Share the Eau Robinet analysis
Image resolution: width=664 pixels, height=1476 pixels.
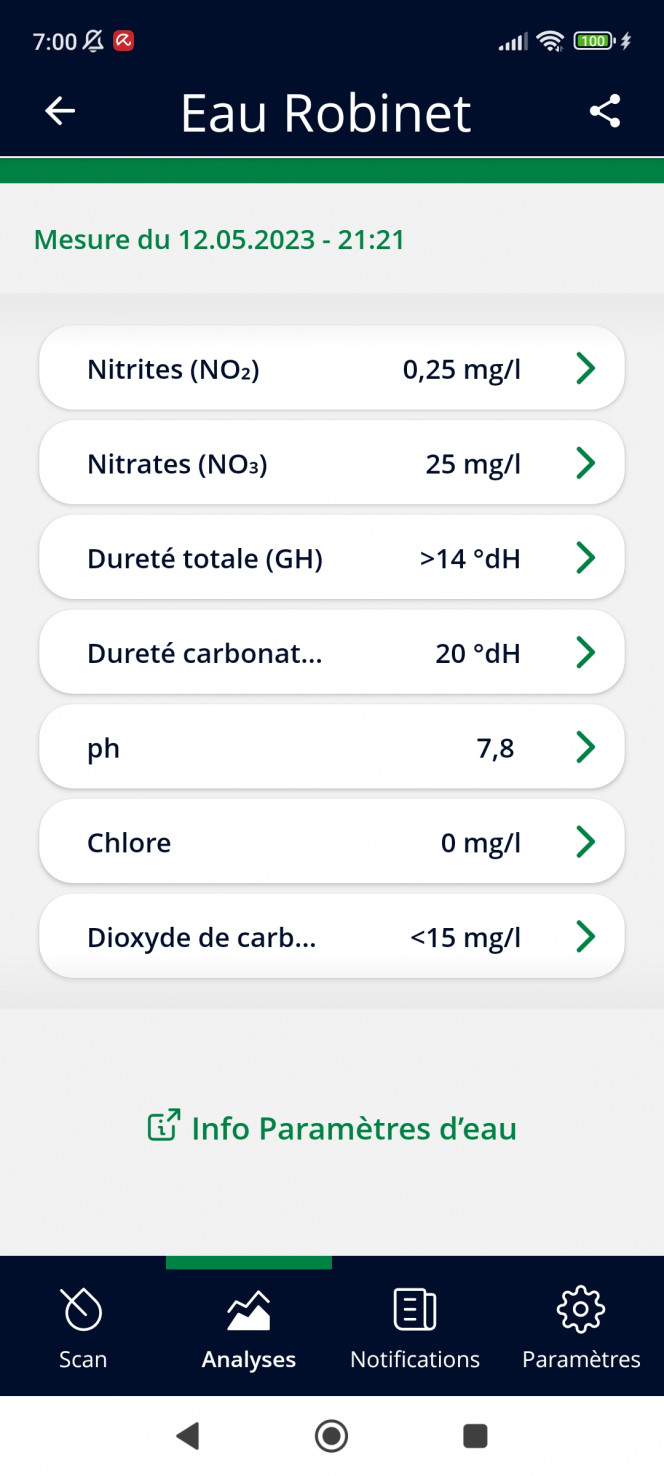pos(605,111)
